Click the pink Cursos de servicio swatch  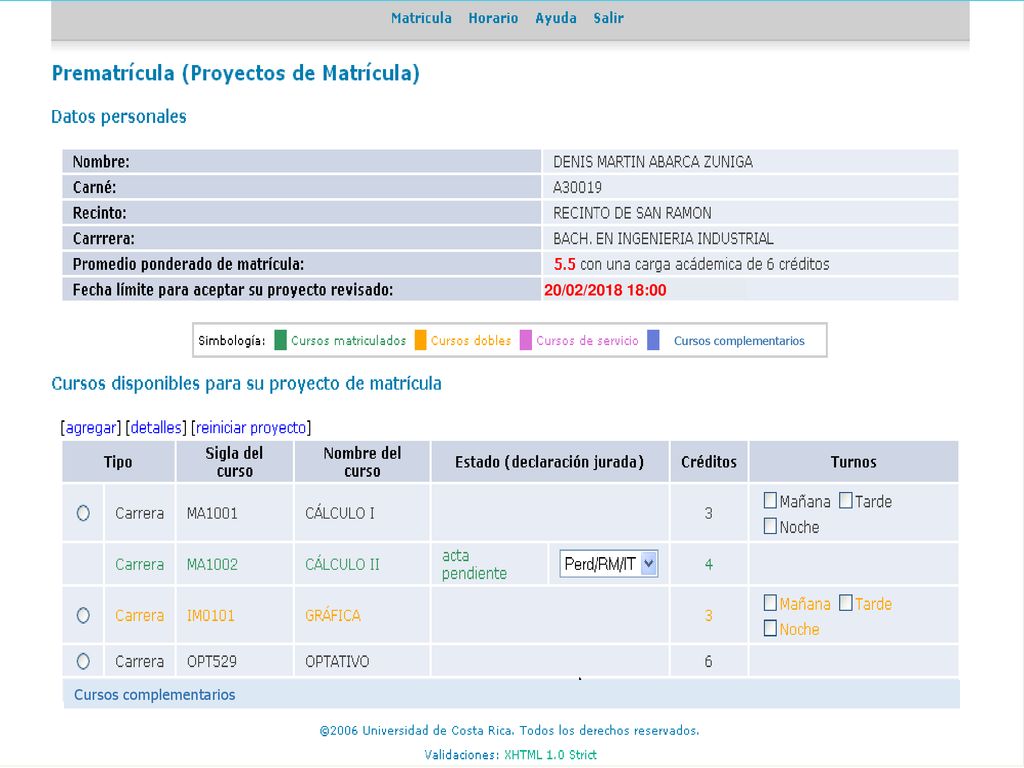526,340
